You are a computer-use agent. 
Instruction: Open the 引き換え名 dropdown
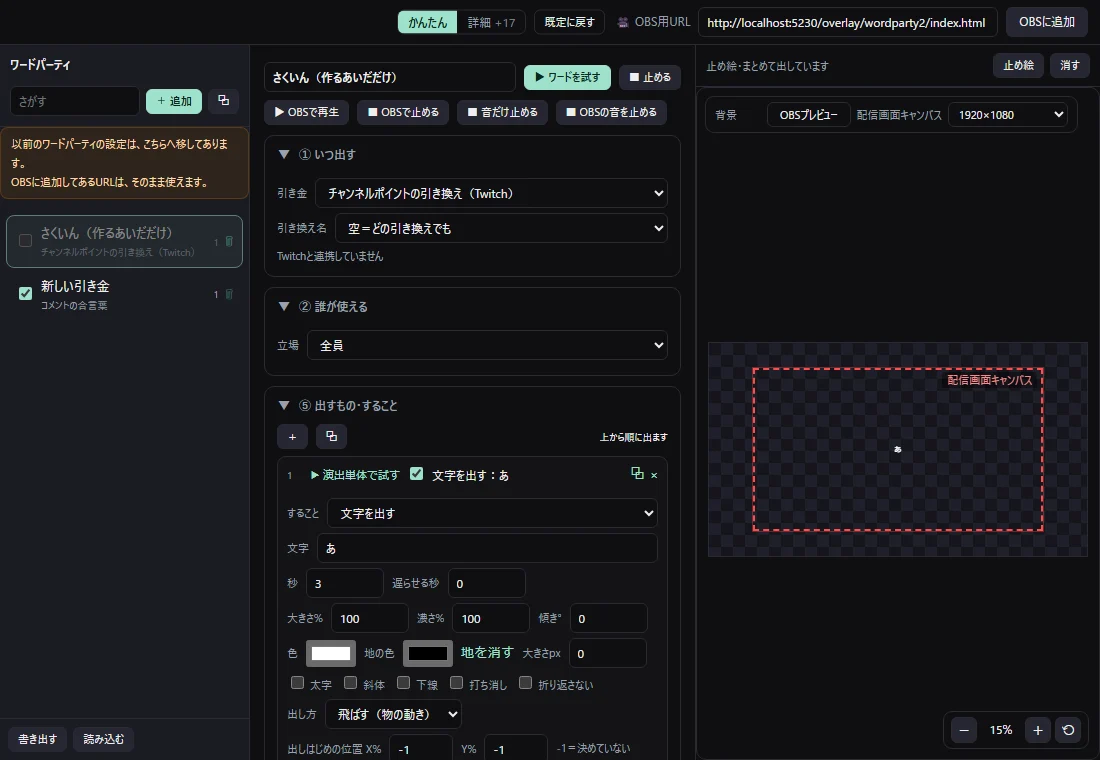point(501,228)
